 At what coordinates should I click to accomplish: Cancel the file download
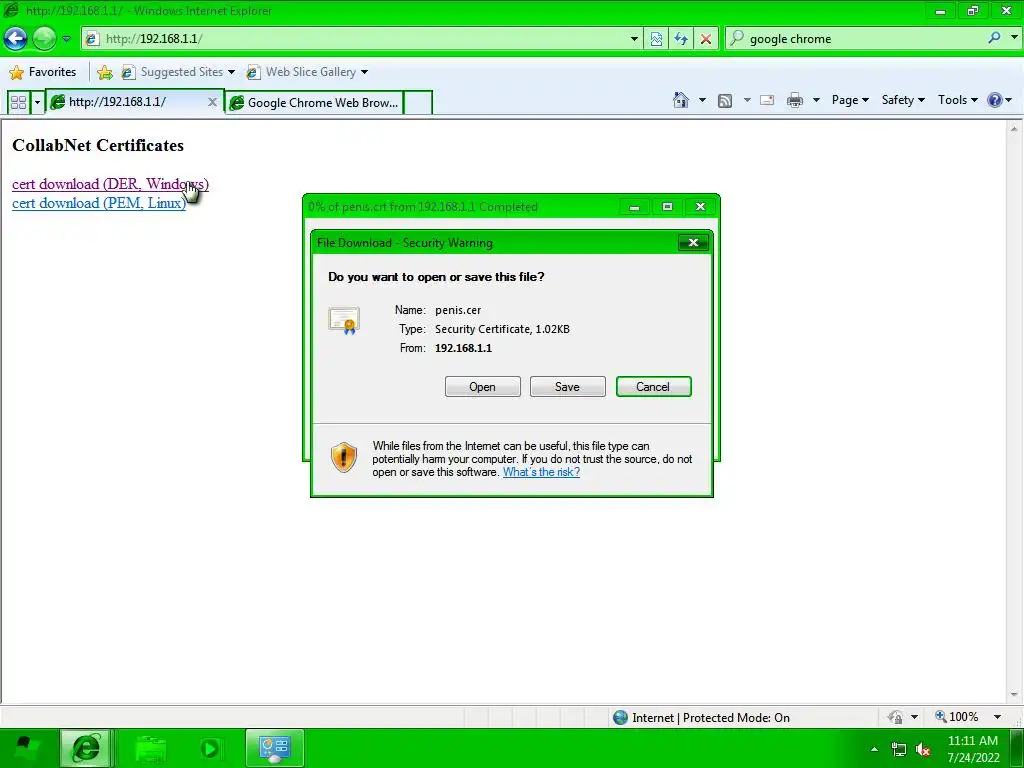(x=653, y=387)
